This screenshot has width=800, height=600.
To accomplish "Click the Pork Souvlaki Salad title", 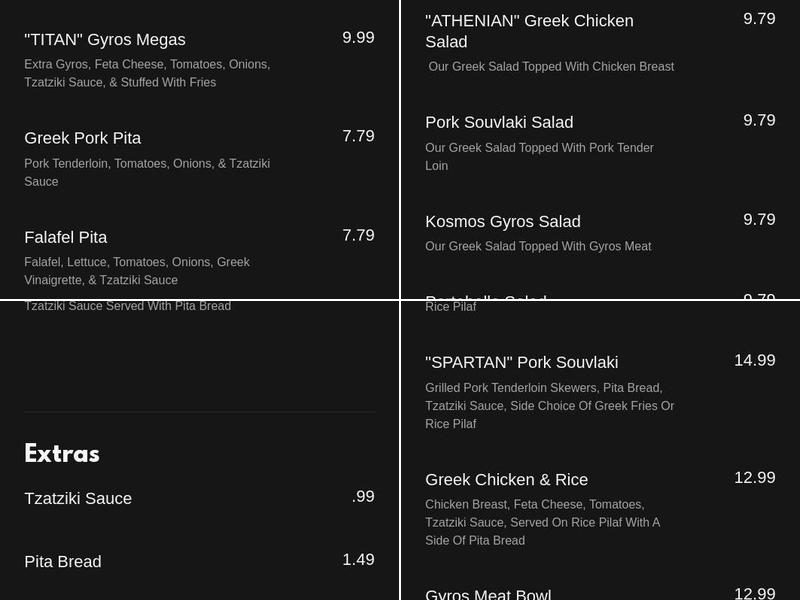I will 499,122.
